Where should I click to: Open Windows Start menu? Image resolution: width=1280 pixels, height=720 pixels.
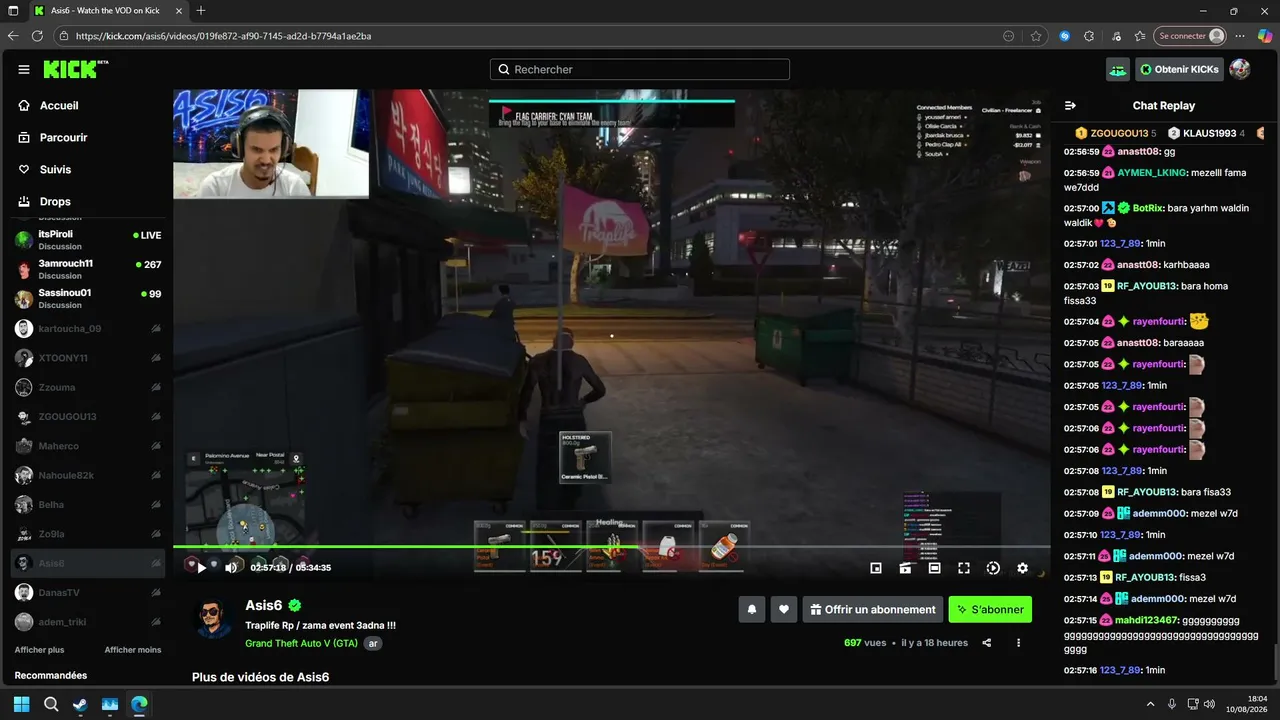click(21, 704)
